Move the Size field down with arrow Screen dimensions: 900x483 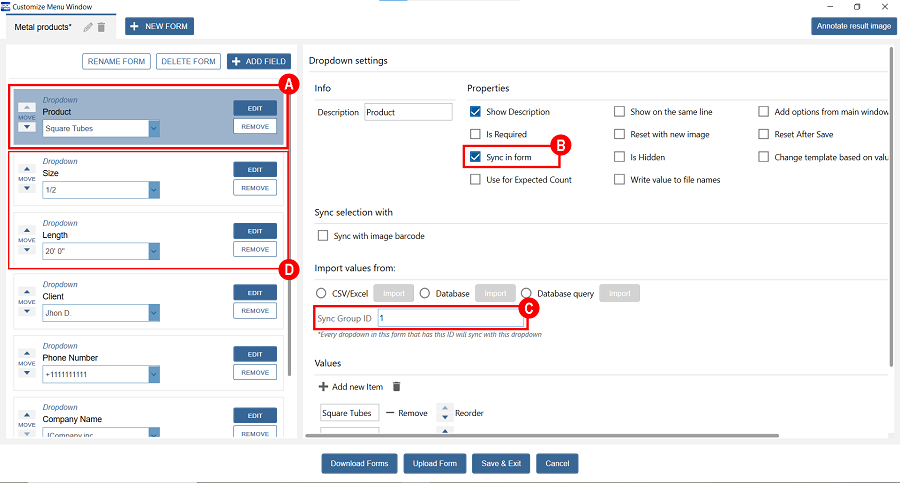(27, 191)
